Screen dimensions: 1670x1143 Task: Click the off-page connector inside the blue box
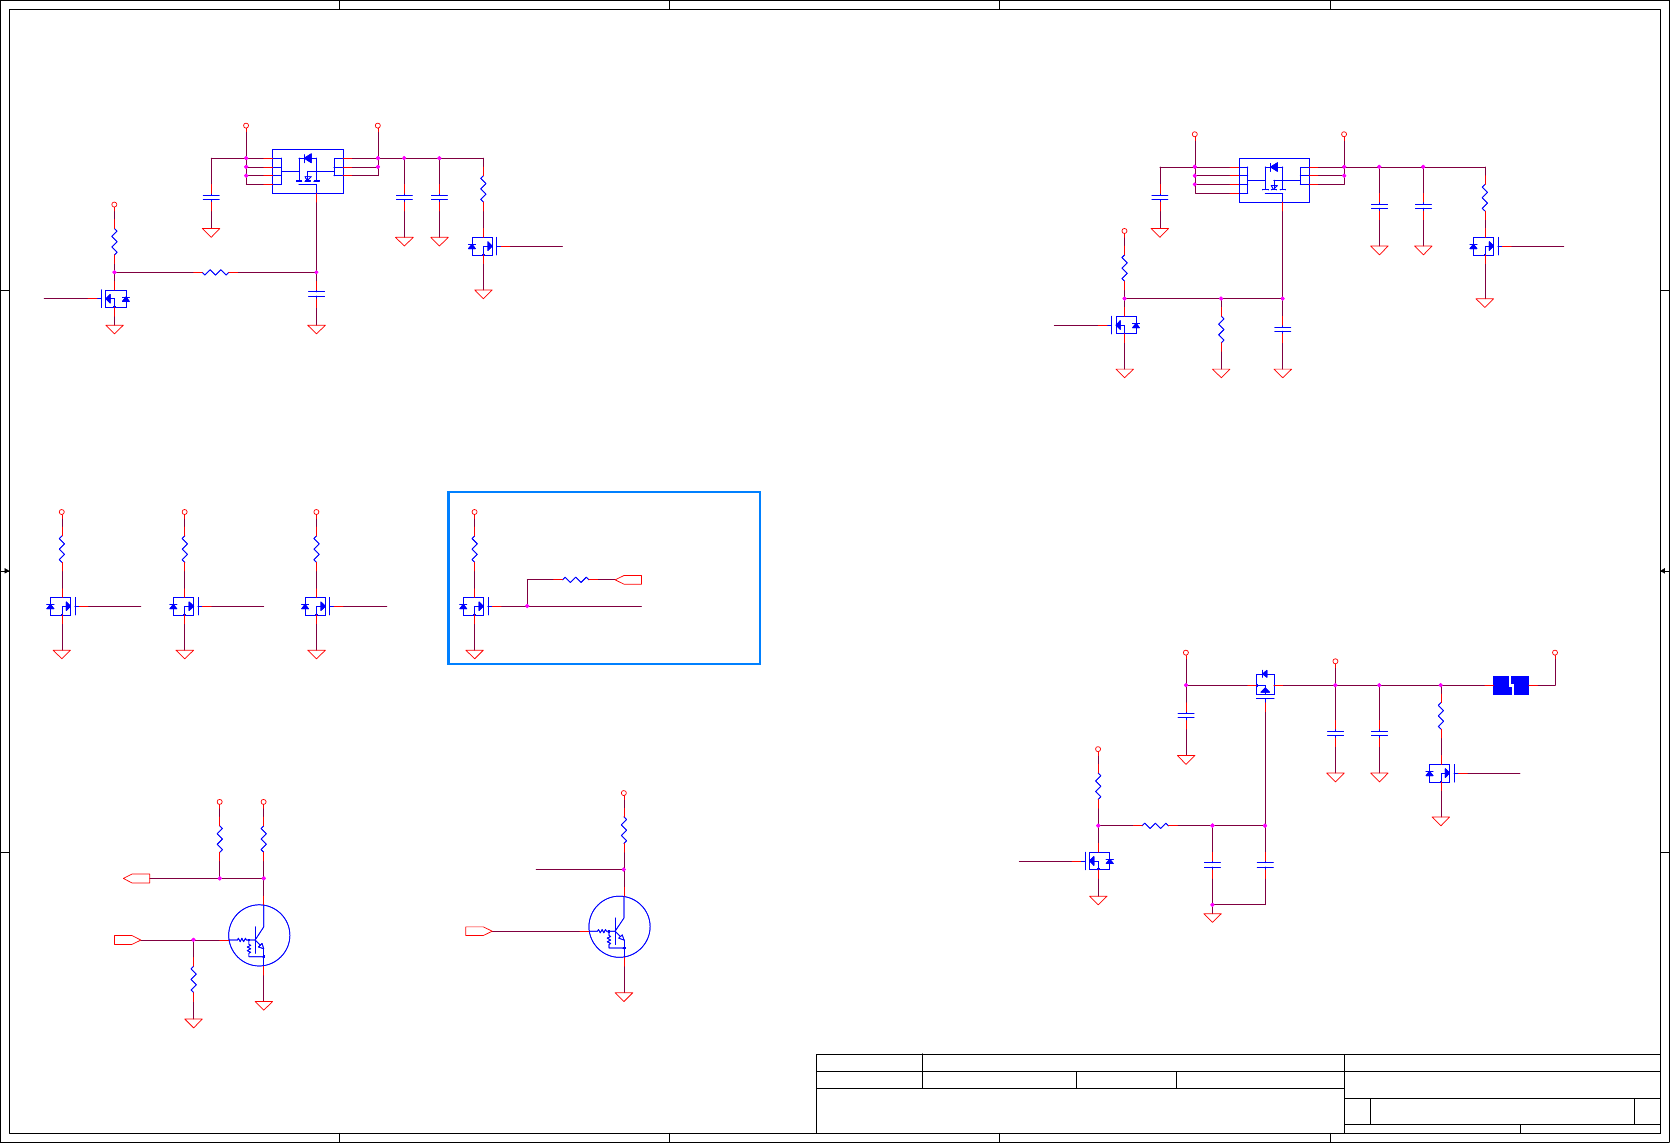[629, 580]
